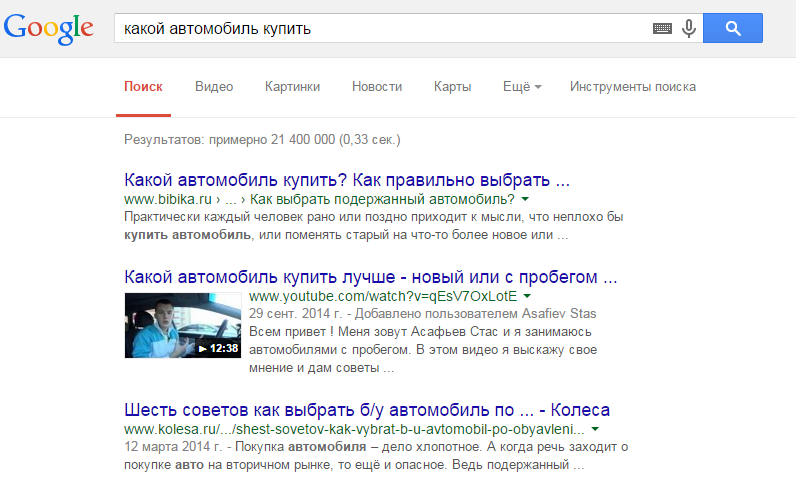796x478 pixels.
Task: Expand the arrow next to youtube.com URL
Action: [527, 296]
